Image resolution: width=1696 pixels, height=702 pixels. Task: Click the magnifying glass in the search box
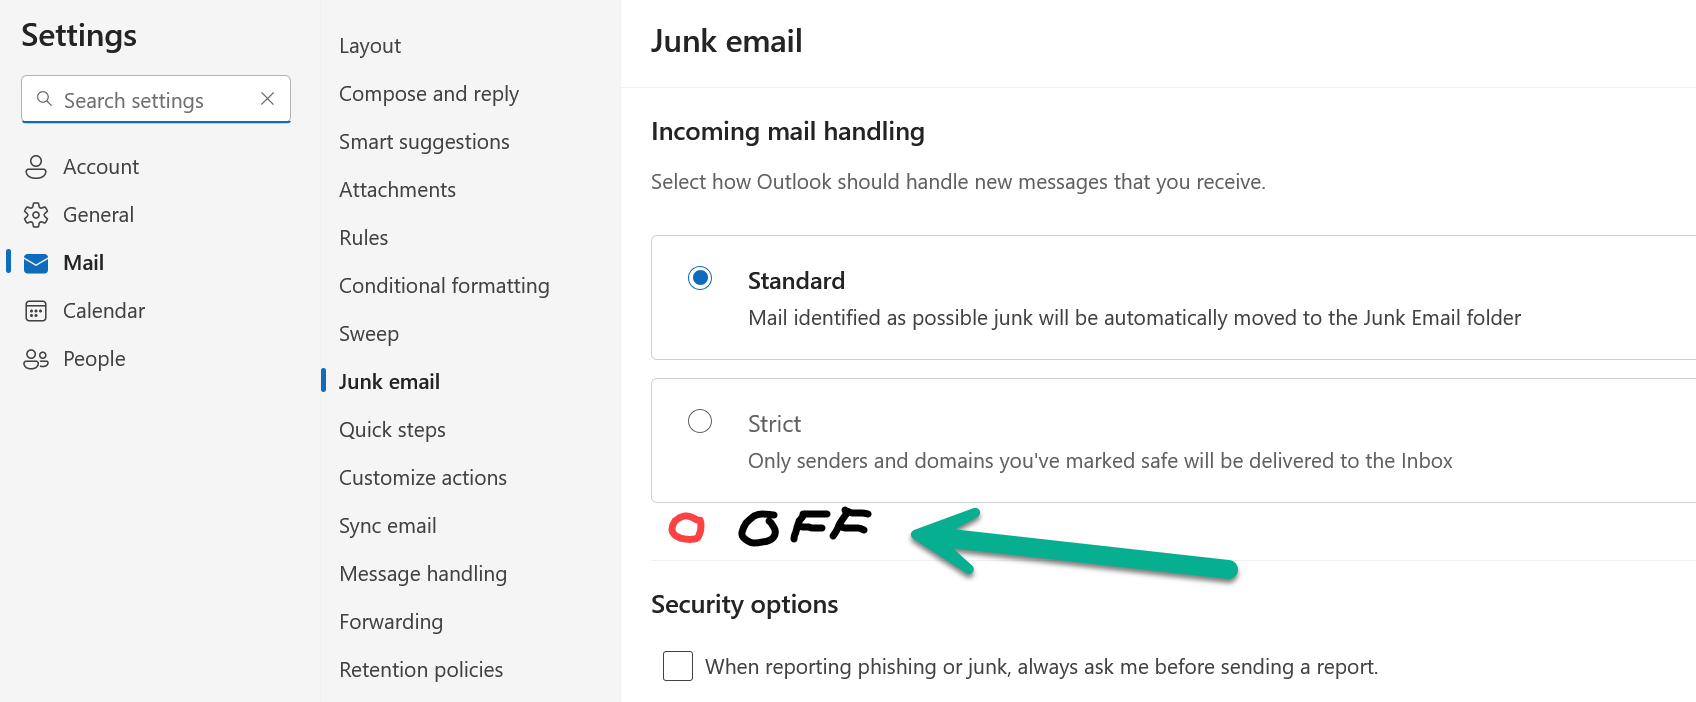click(x=44, y=99)
